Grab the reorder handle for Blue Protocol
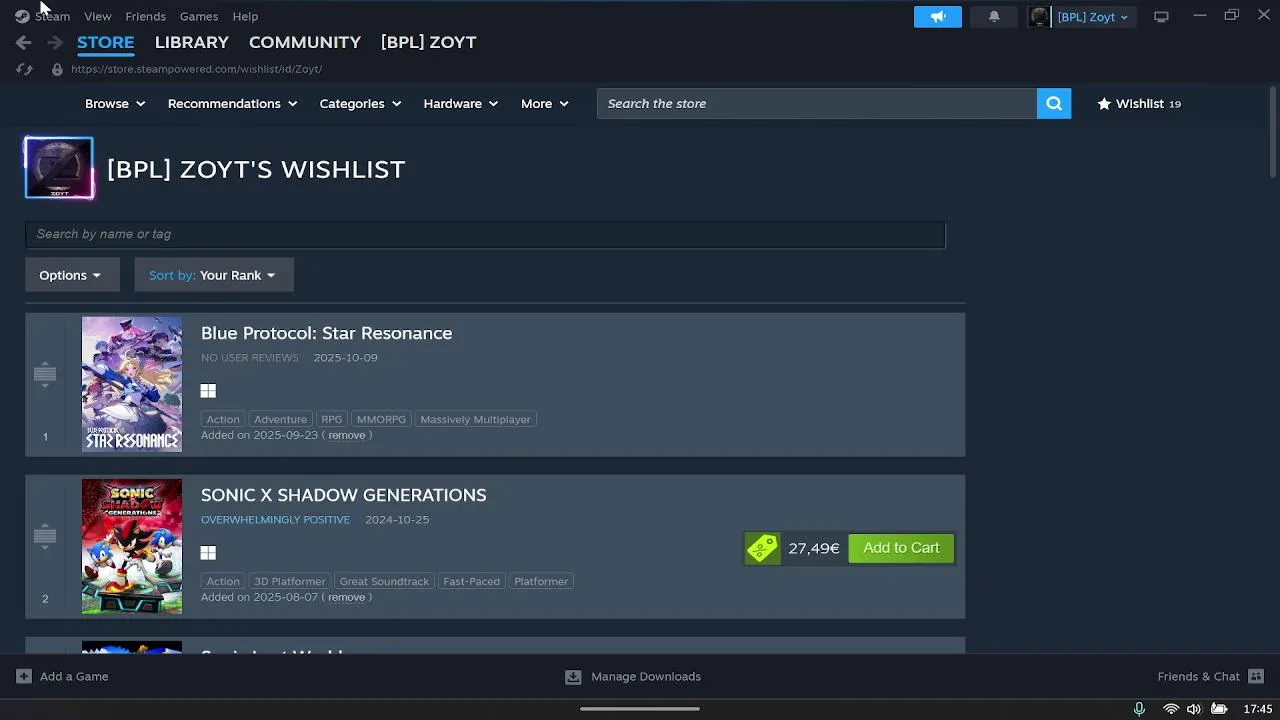The height and width of the screenshot is (720, 1280). click(45, 374)
